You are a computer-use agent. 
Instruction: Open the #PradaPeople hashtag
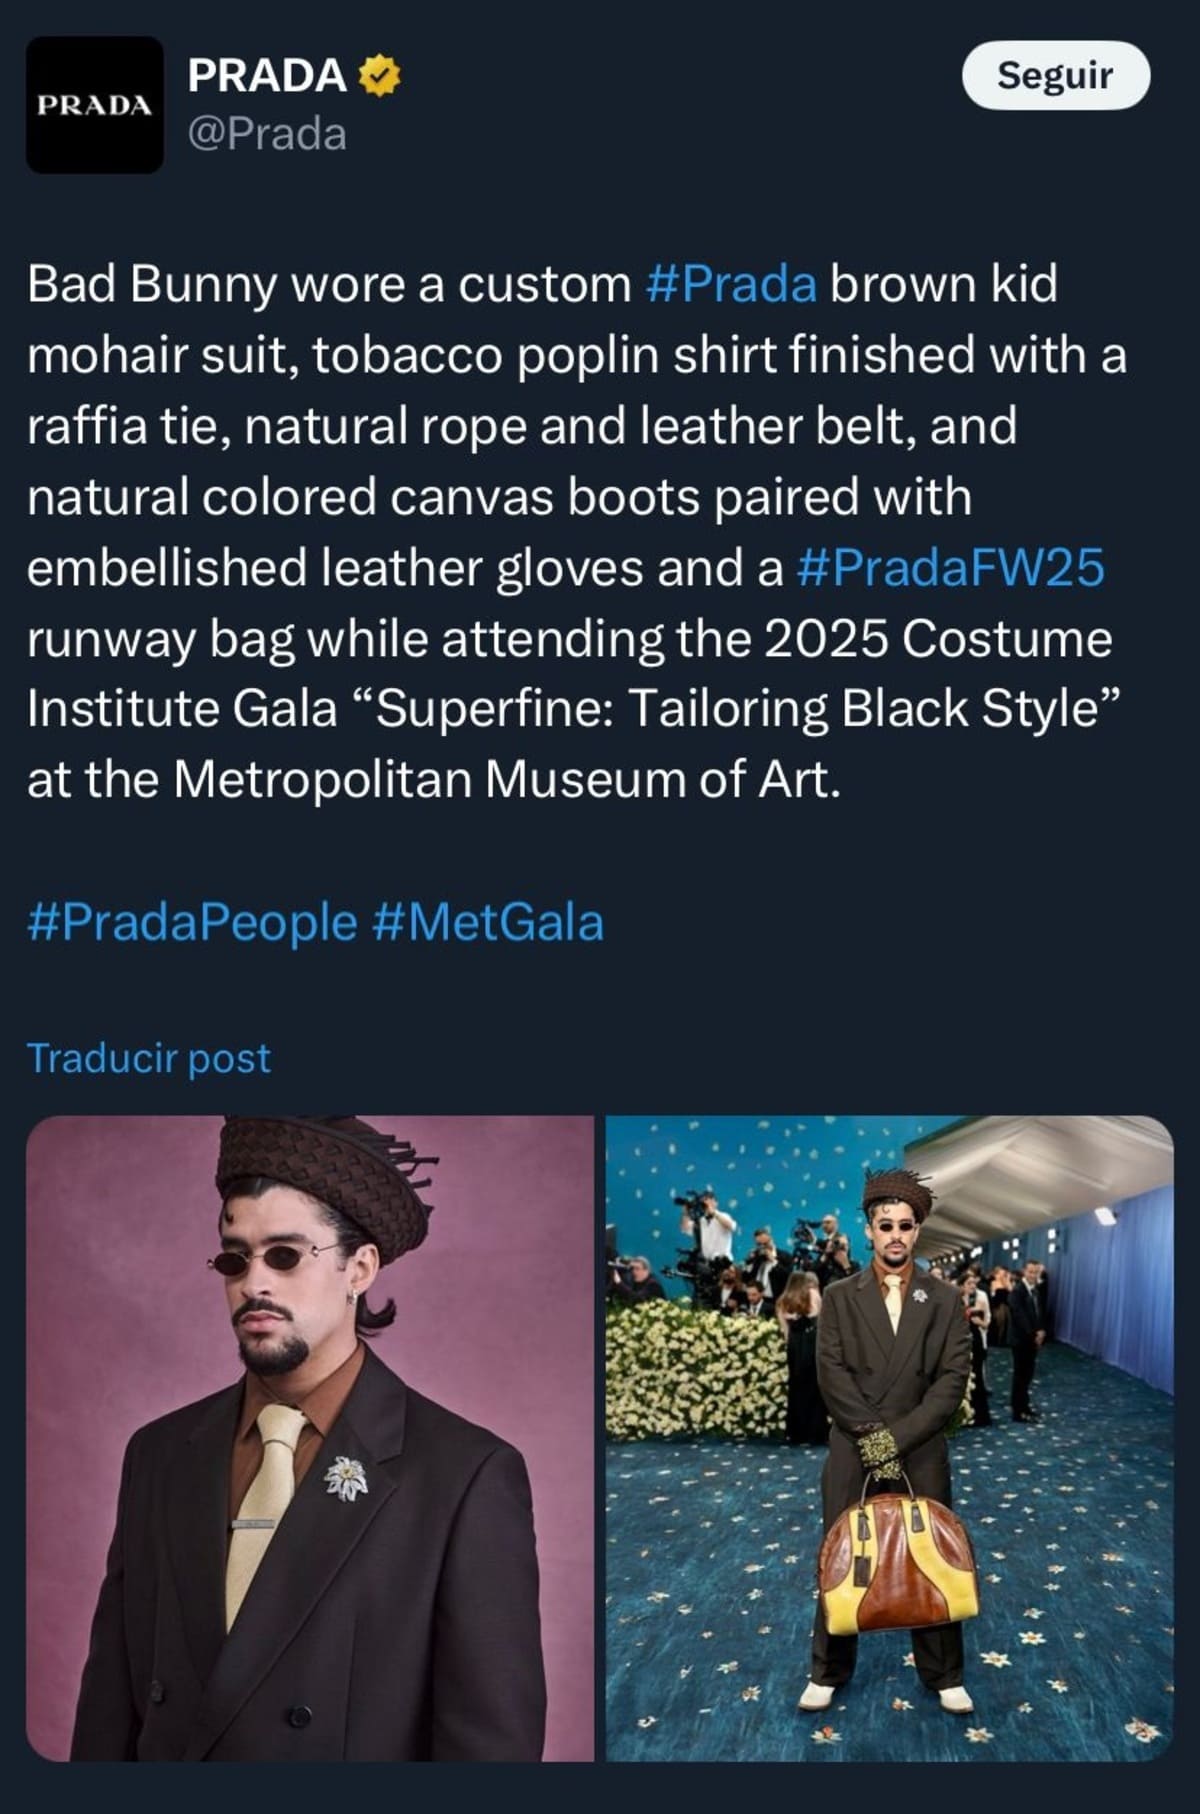tap(192, 922)
